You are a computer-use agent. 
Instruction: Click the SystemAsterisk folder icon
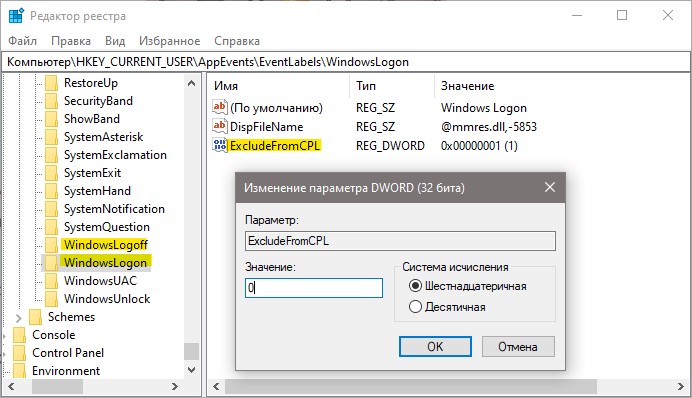(x=51, y=137)
